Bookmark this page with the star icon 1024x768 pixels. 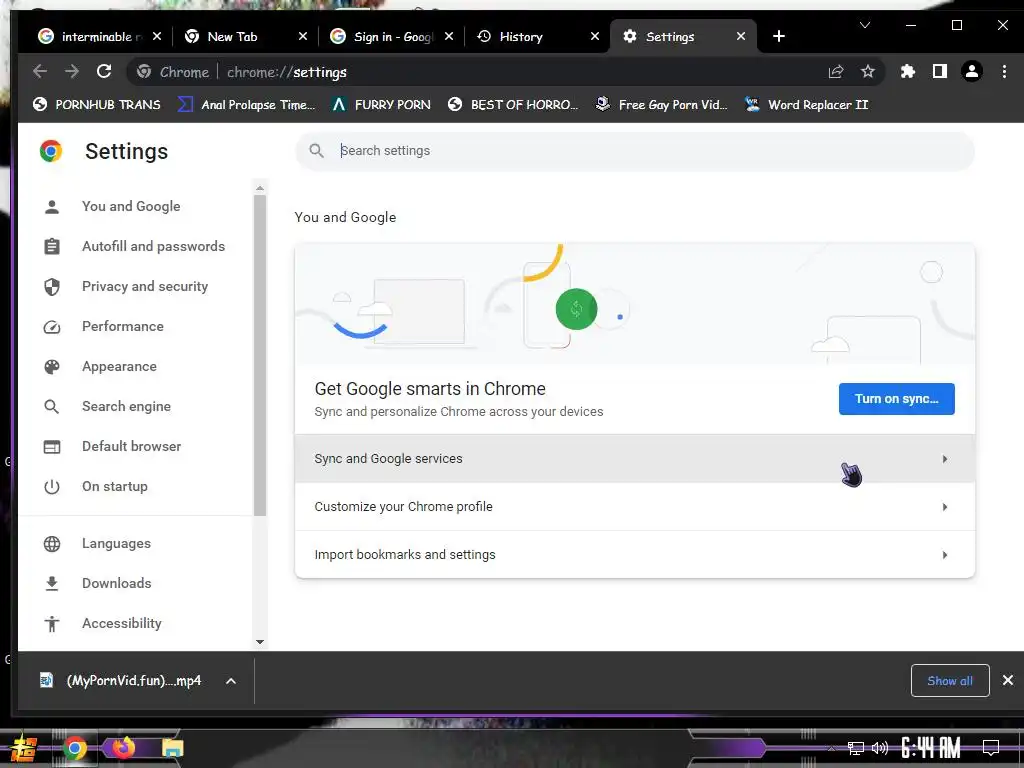coord(867,71)
